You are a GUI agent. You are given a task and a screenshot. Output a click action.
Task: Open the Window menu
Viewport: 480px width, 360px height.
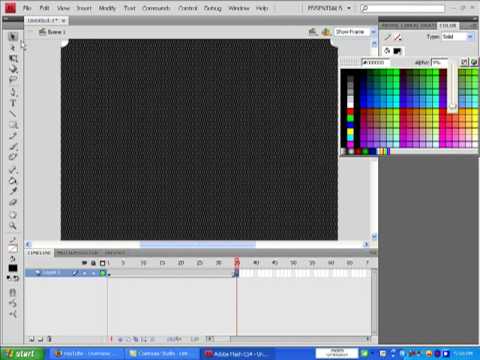239,8
